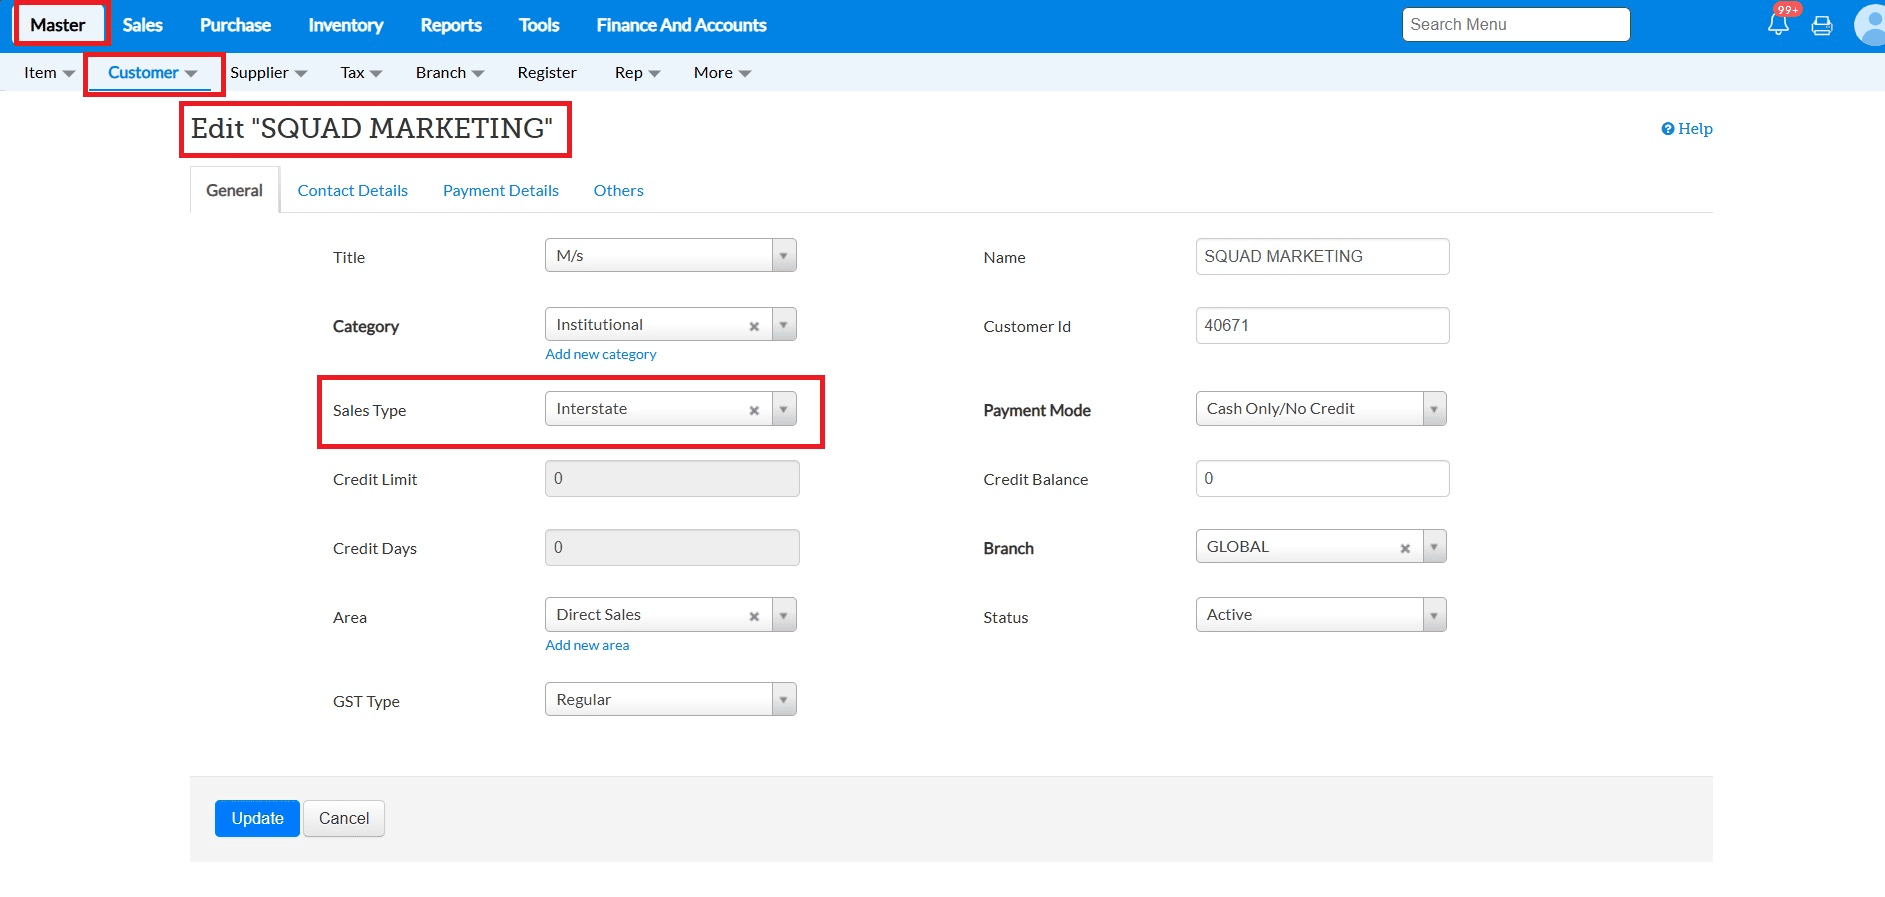The width and height of the screenshot is (1885, 897).
Task: Clear the Direct Sales area value
Action: coord(754,616)
